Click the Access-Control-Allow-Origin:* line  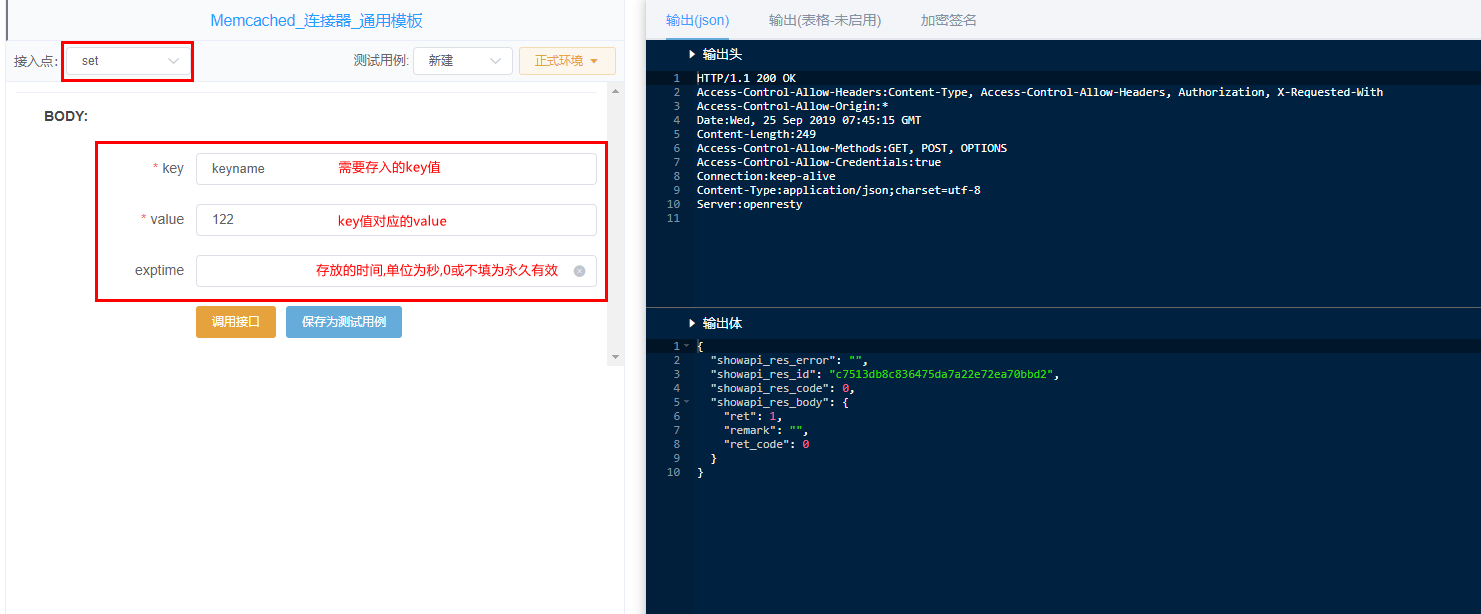point(792,106)
